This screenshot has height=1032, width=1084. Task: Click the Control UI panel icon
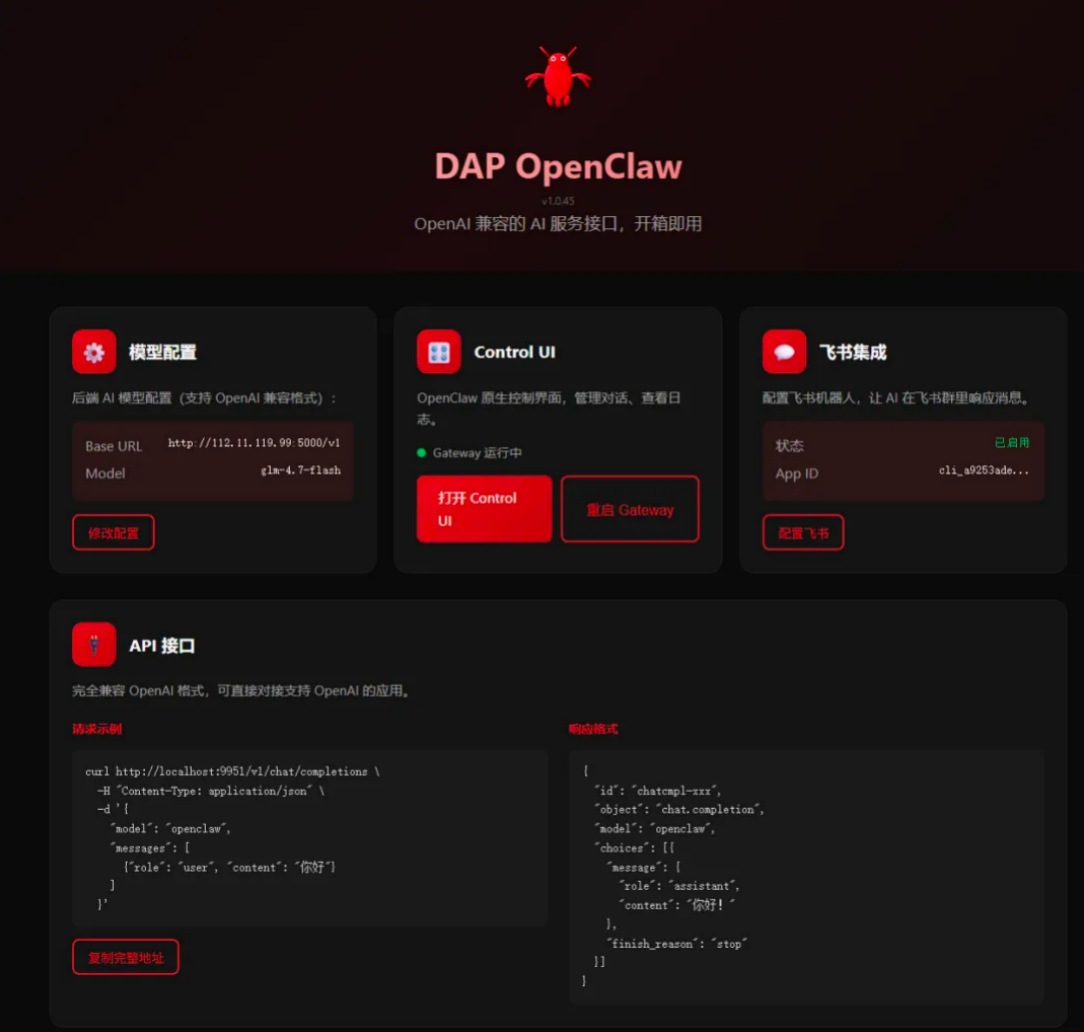[438, 352]
